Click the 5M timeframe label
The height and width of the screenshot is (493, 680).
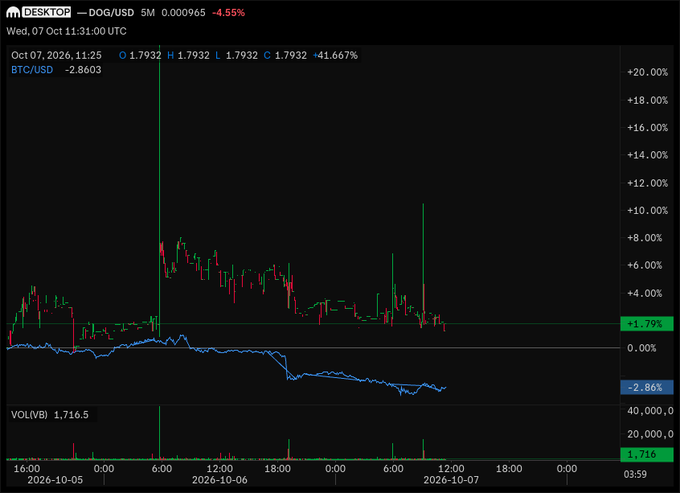[x=148, y=13]
